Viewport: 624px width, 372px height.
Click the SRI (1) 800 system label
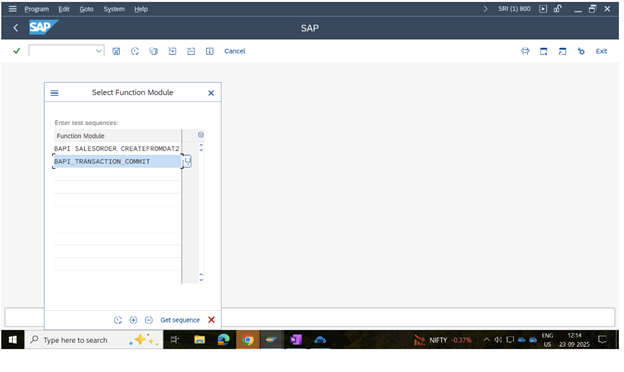pyautogui.click(x=514, y=9)
